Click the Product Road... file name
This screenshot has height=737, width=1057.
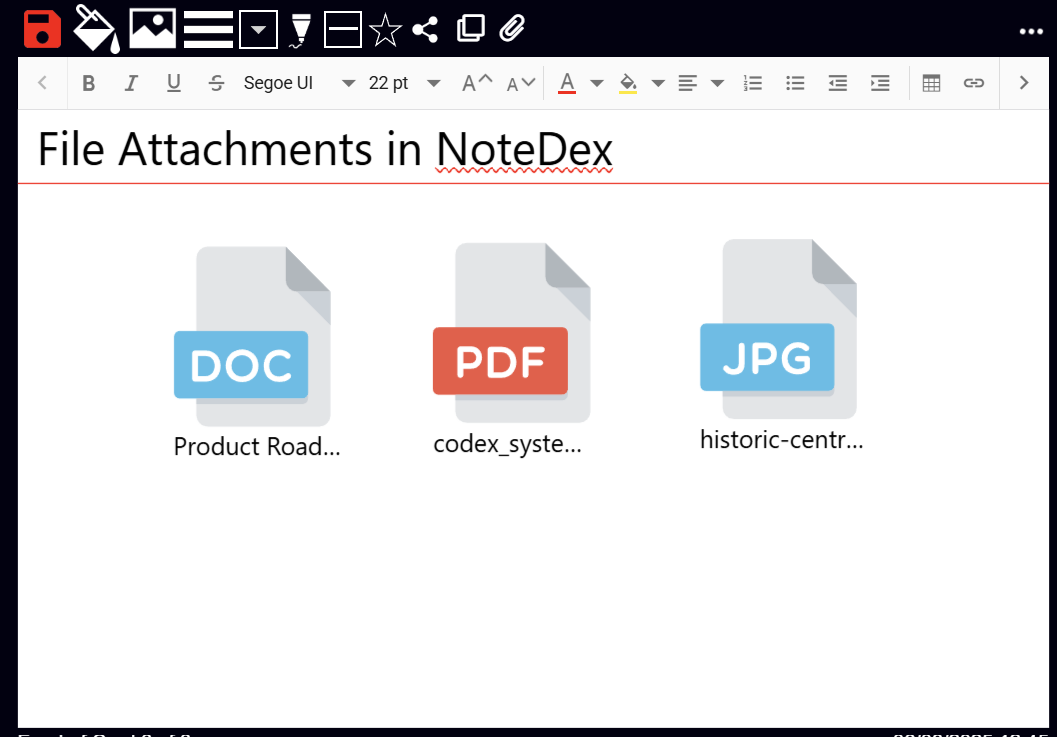click(x=257, y=446)
